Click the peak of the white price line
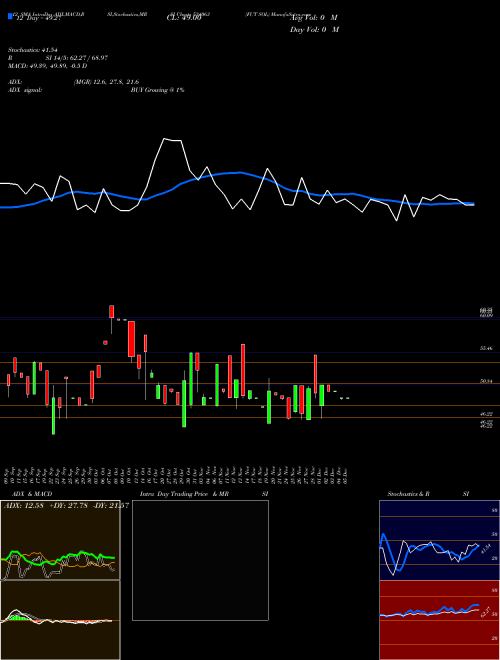 (x=165, y=138)
